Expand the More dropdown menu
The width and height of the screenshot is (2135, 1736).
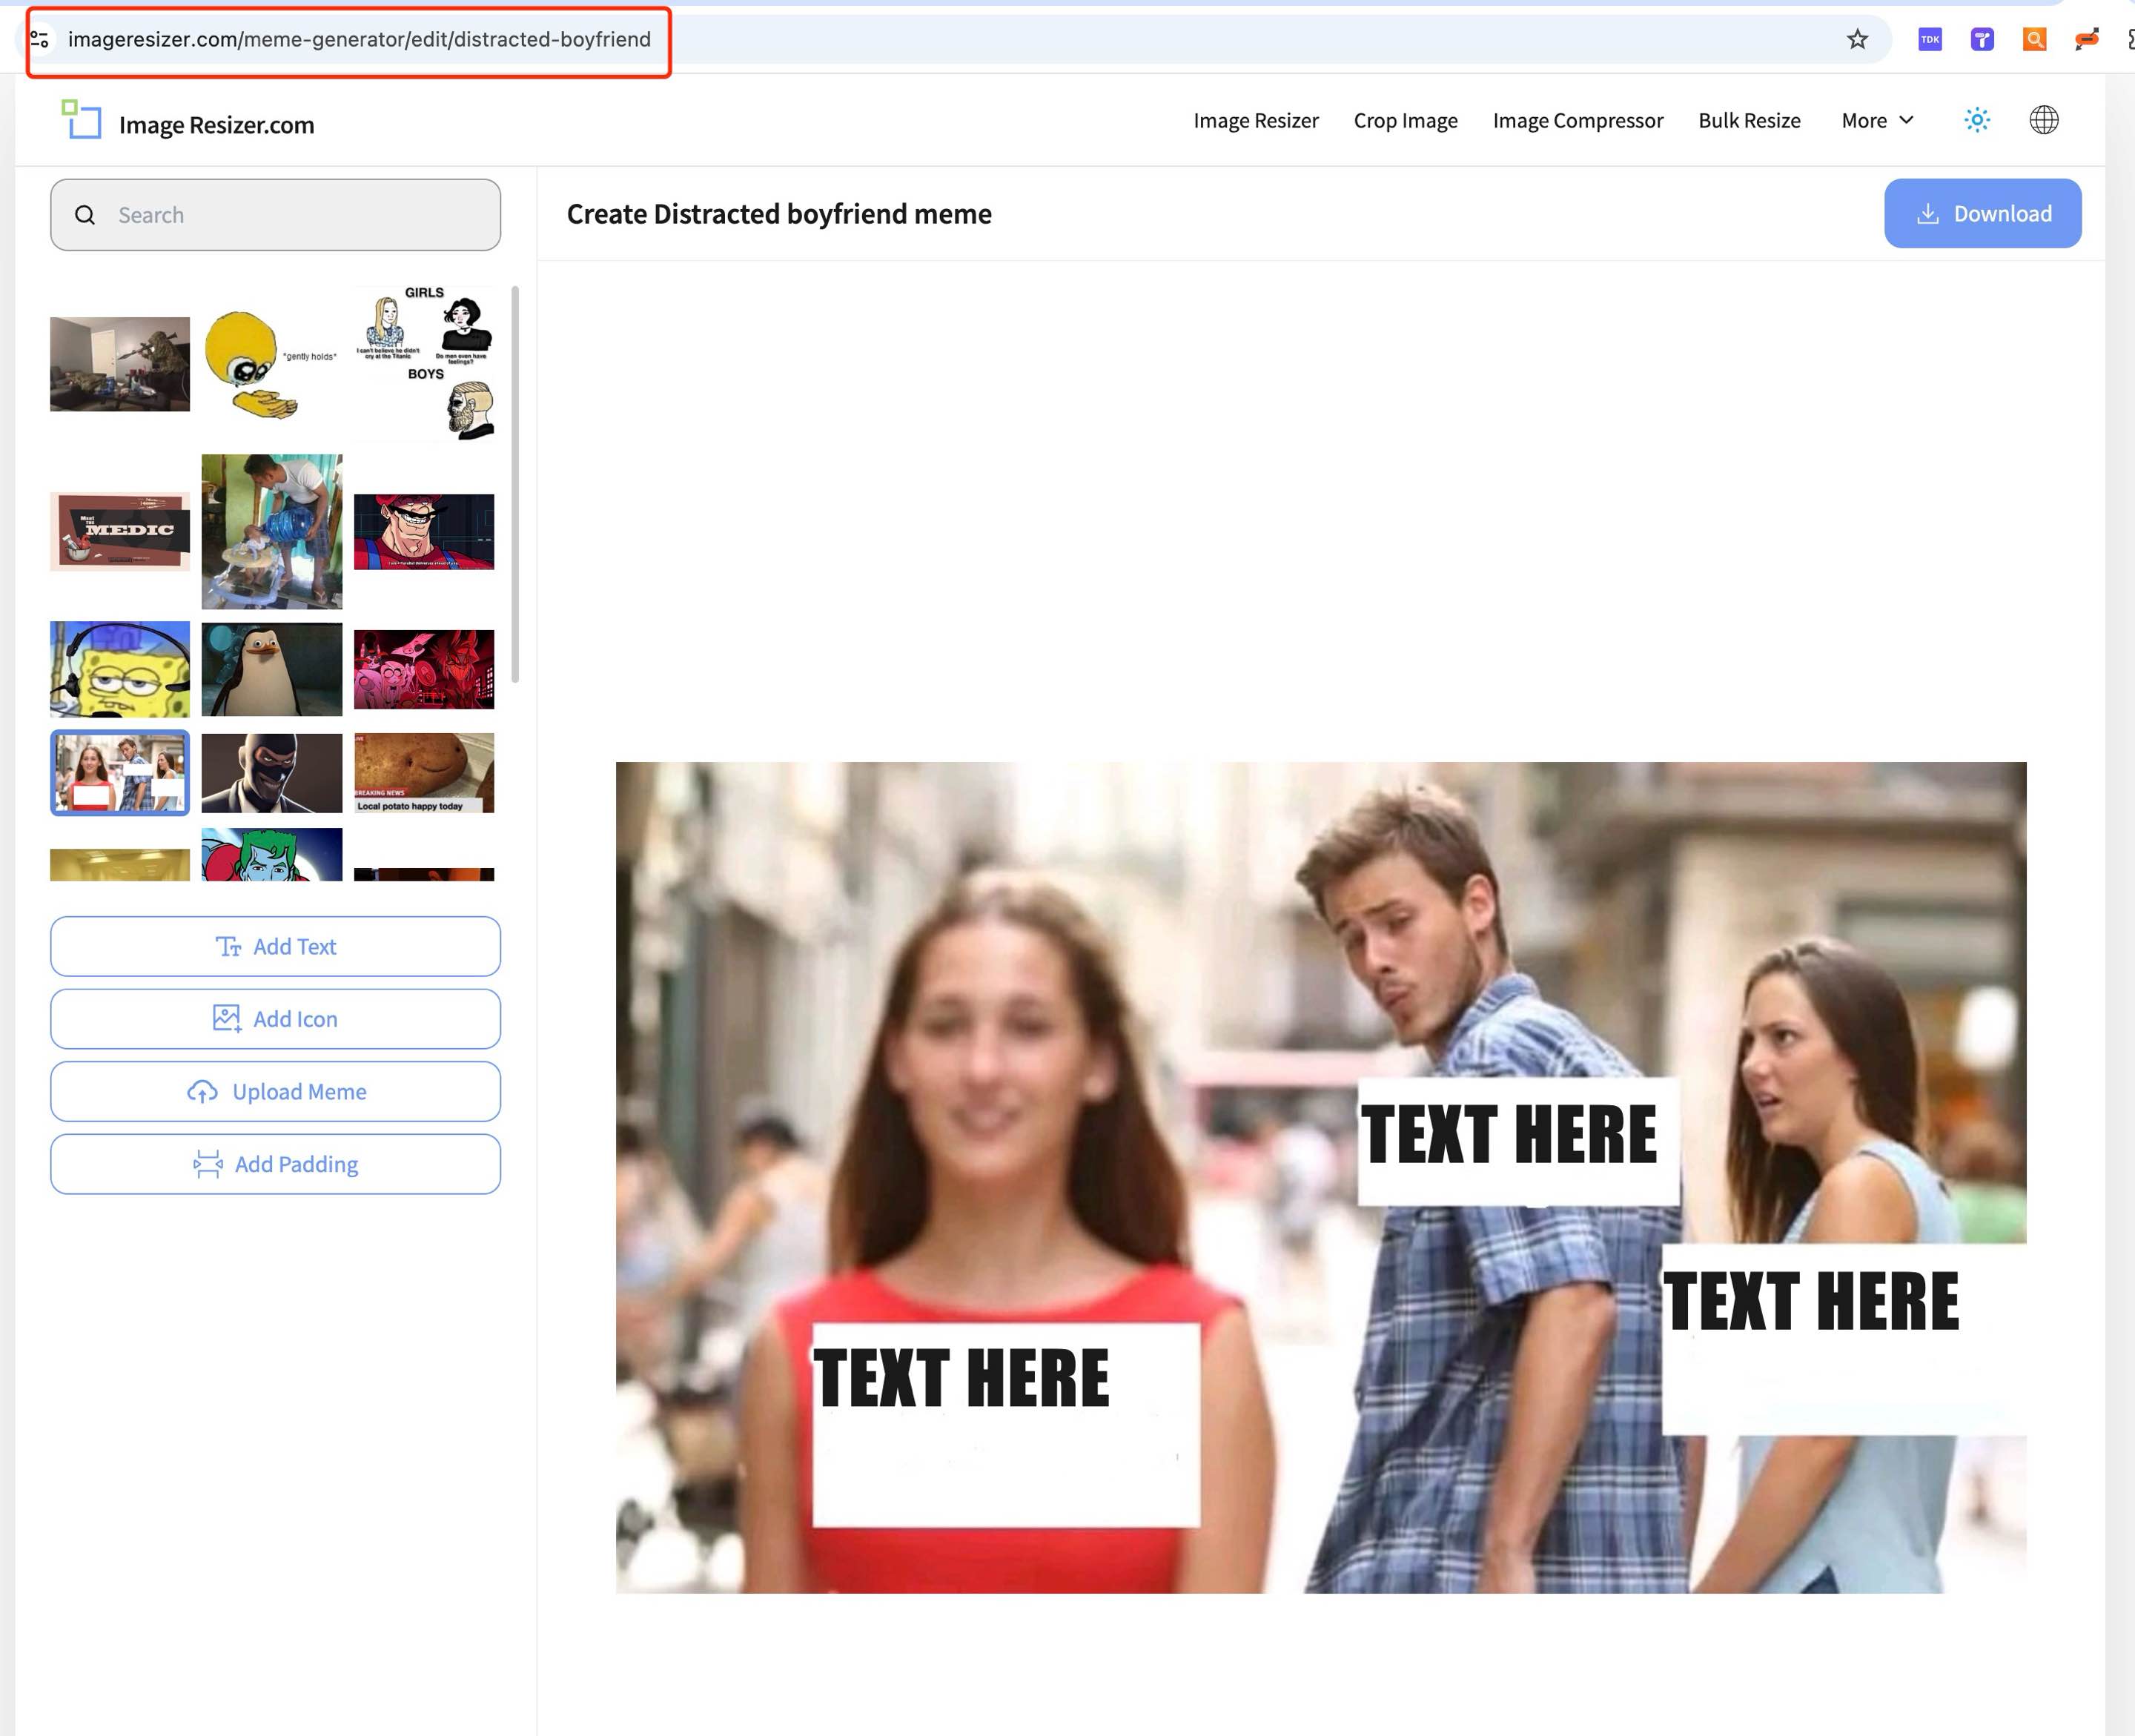(x=1877, y=120)
